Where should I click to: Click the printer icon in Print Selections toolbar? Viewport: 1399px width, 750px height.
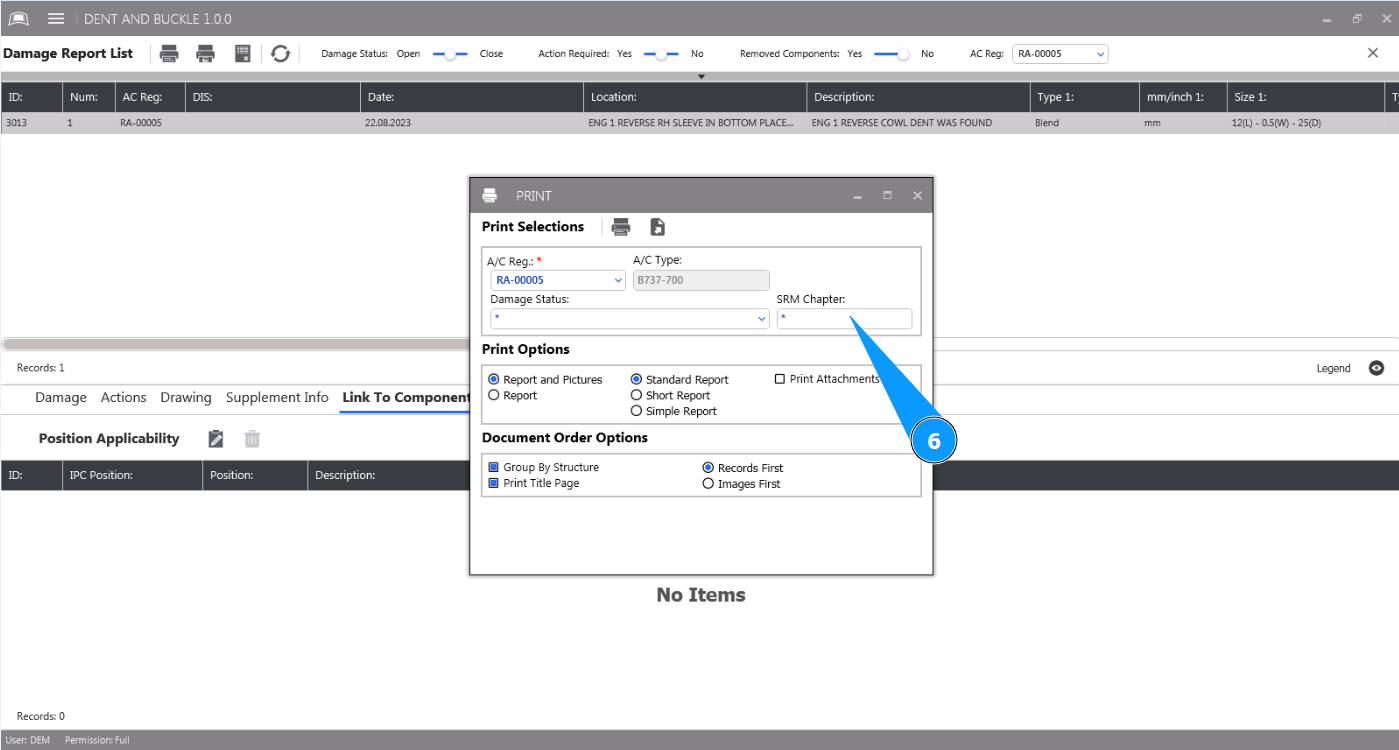[x=621, y=227]
